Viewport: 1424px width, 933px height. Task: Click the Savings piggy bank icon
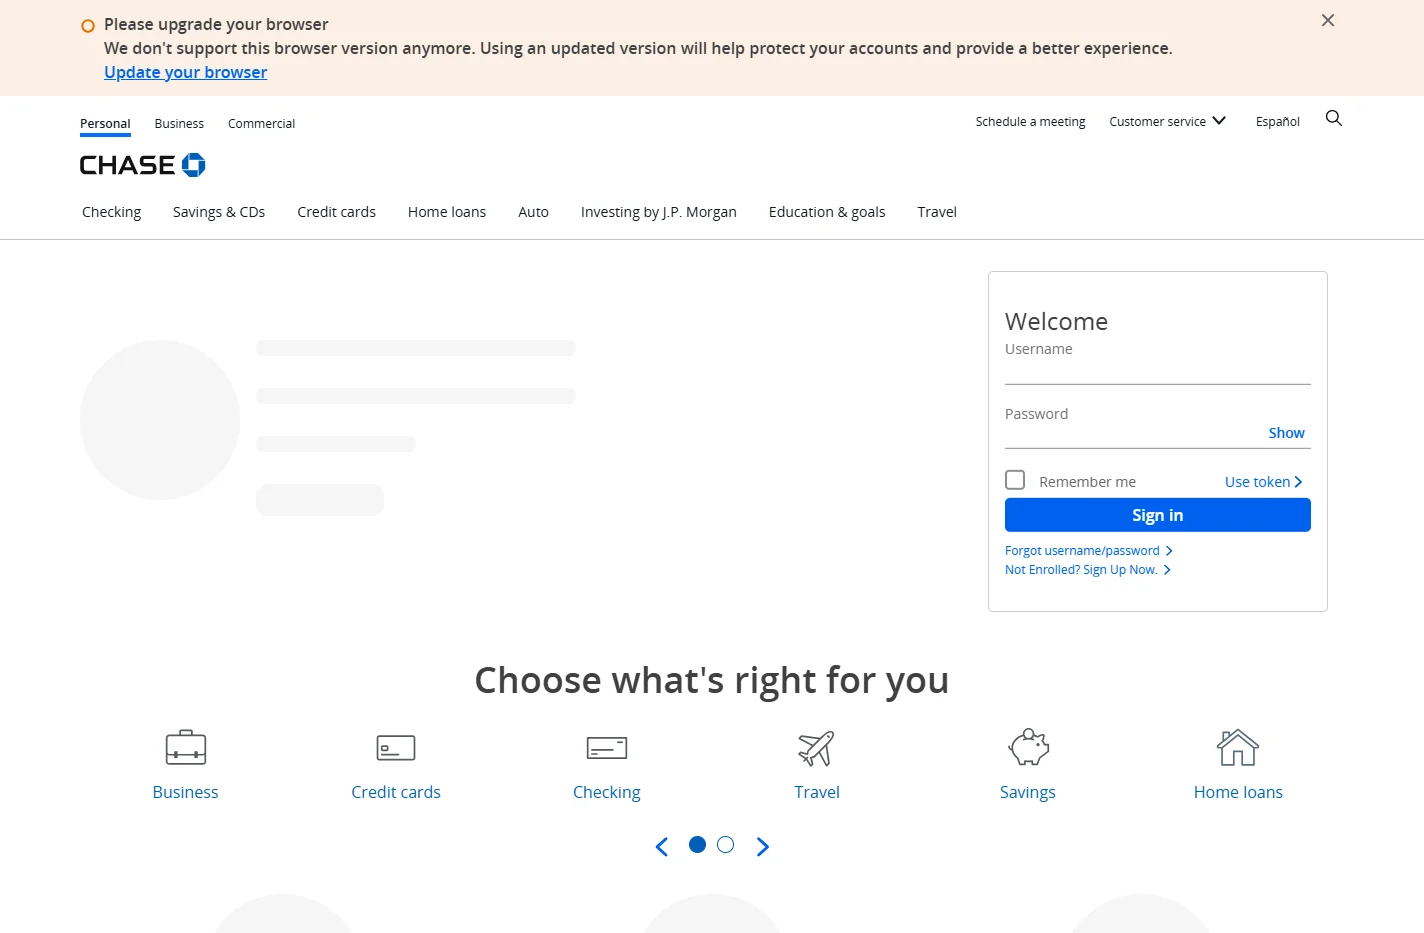coord(1028,748)
